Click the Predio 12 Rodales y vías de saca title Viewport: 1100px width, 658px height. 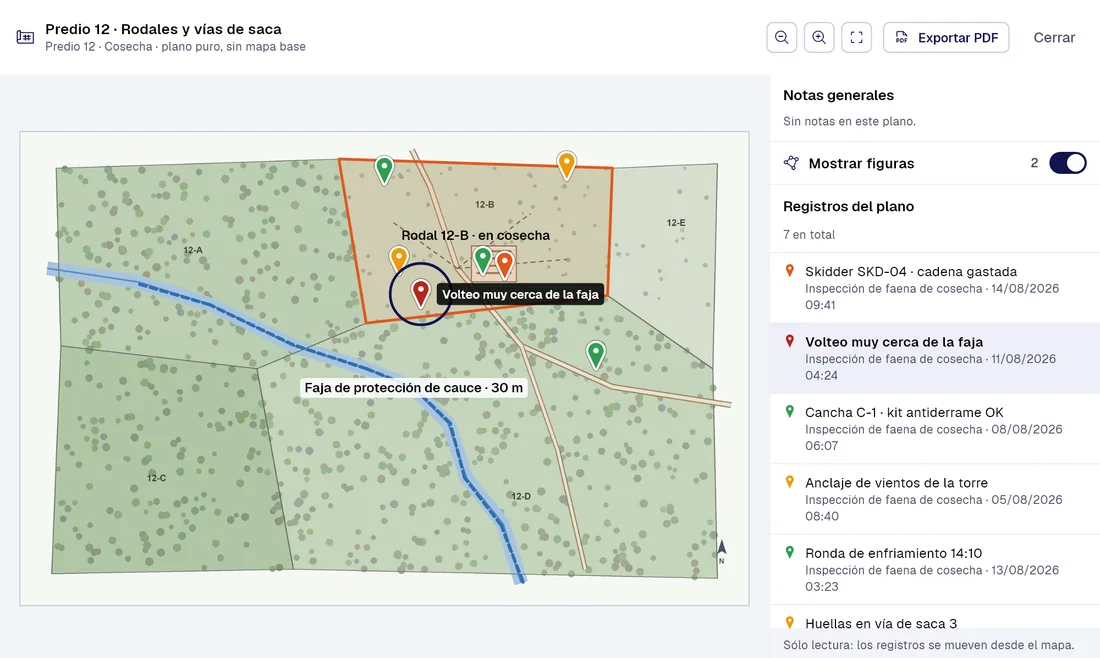click(163, 29)
